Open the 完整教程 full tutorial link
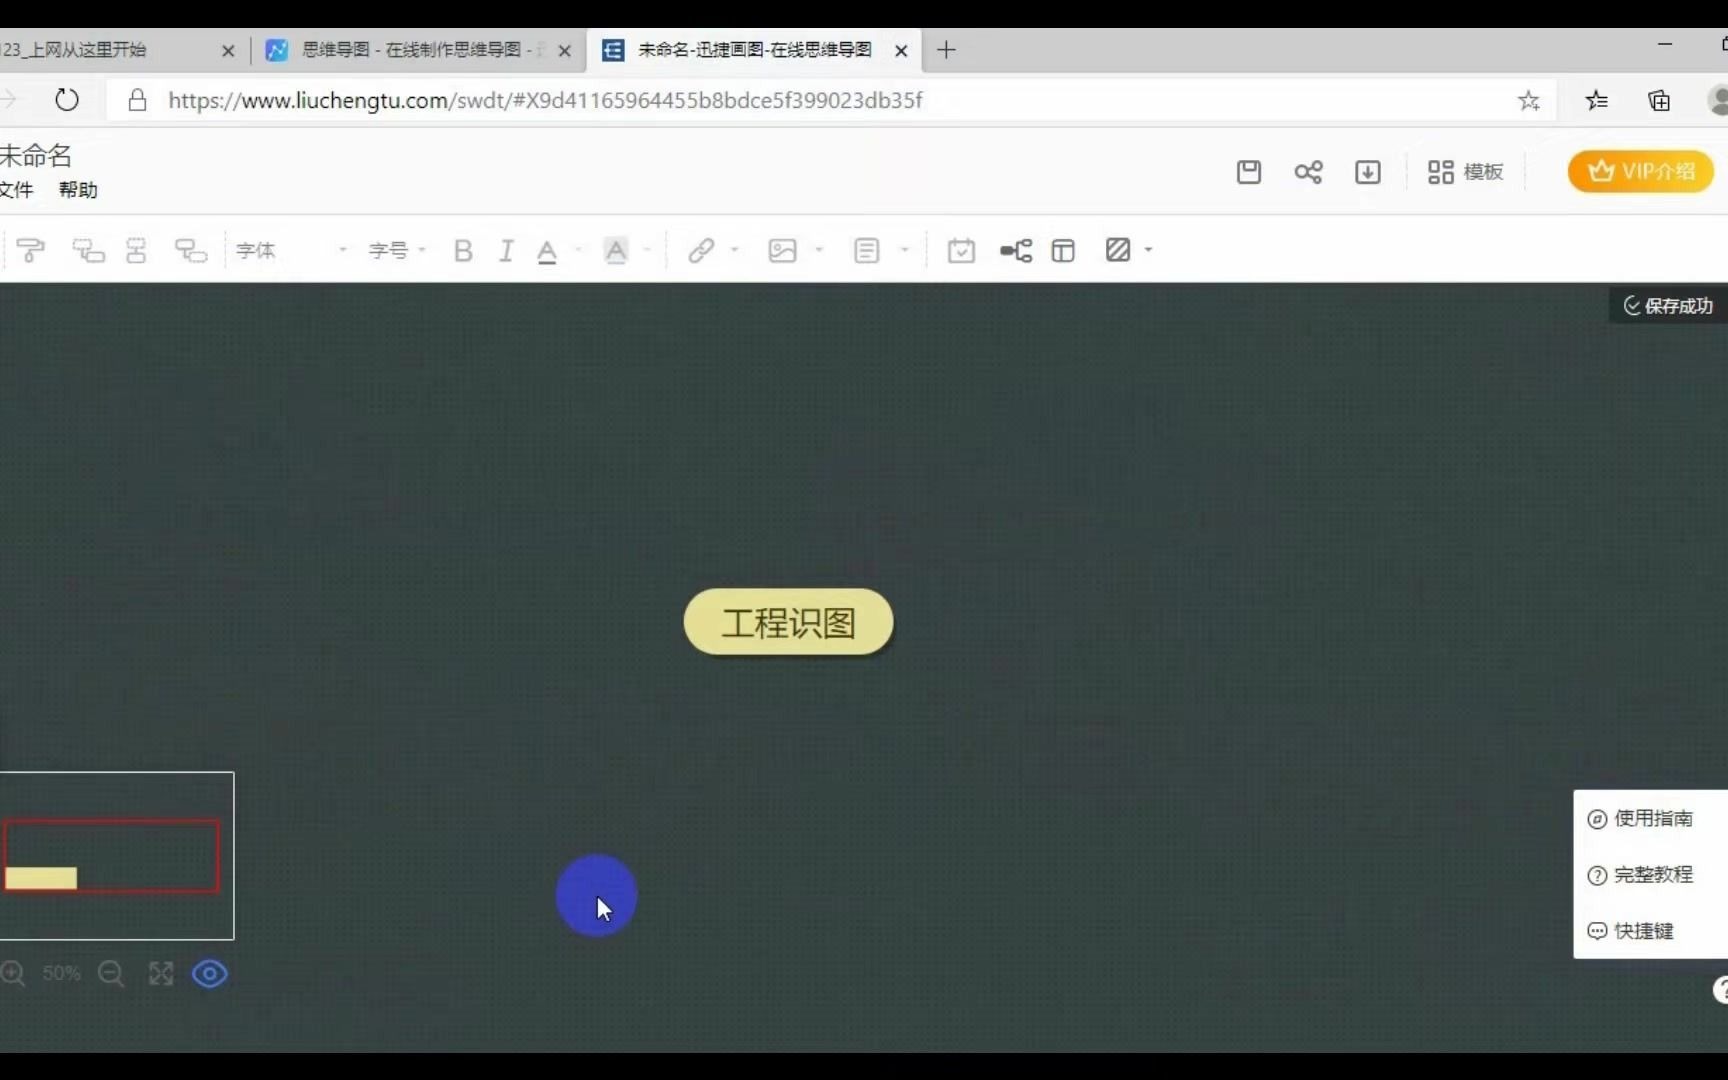1728x1080 pixels. [x=1640, y=874]
